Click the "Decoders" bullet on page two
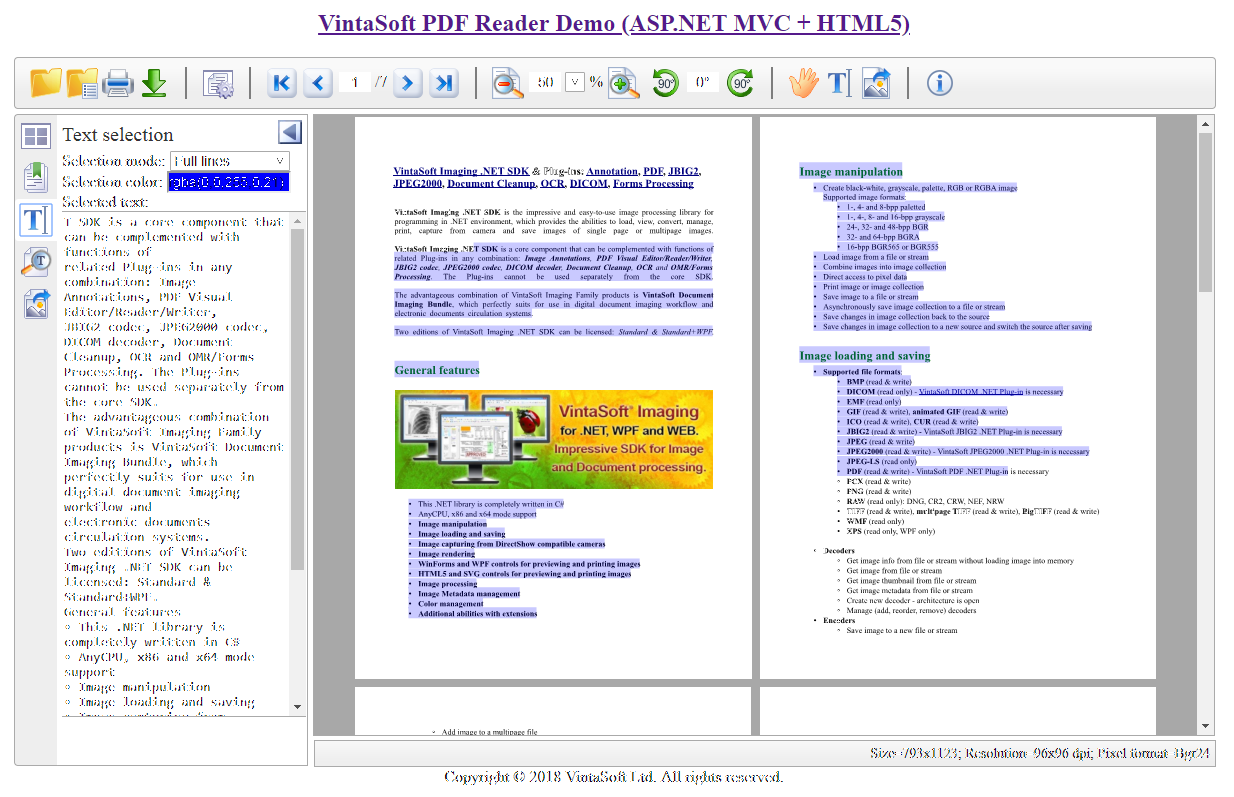This screenshot has width=1234, height=797. tap(839, 551)
